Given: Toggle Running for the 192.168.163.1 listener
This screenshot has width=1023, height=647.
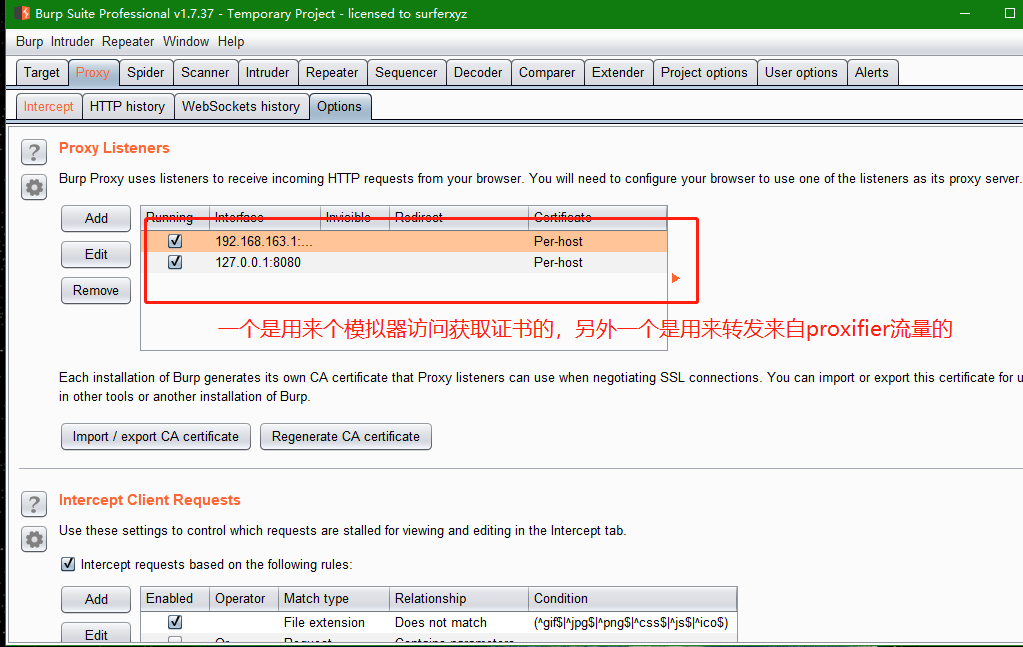Looking at the screenshot, I should 175,241.
